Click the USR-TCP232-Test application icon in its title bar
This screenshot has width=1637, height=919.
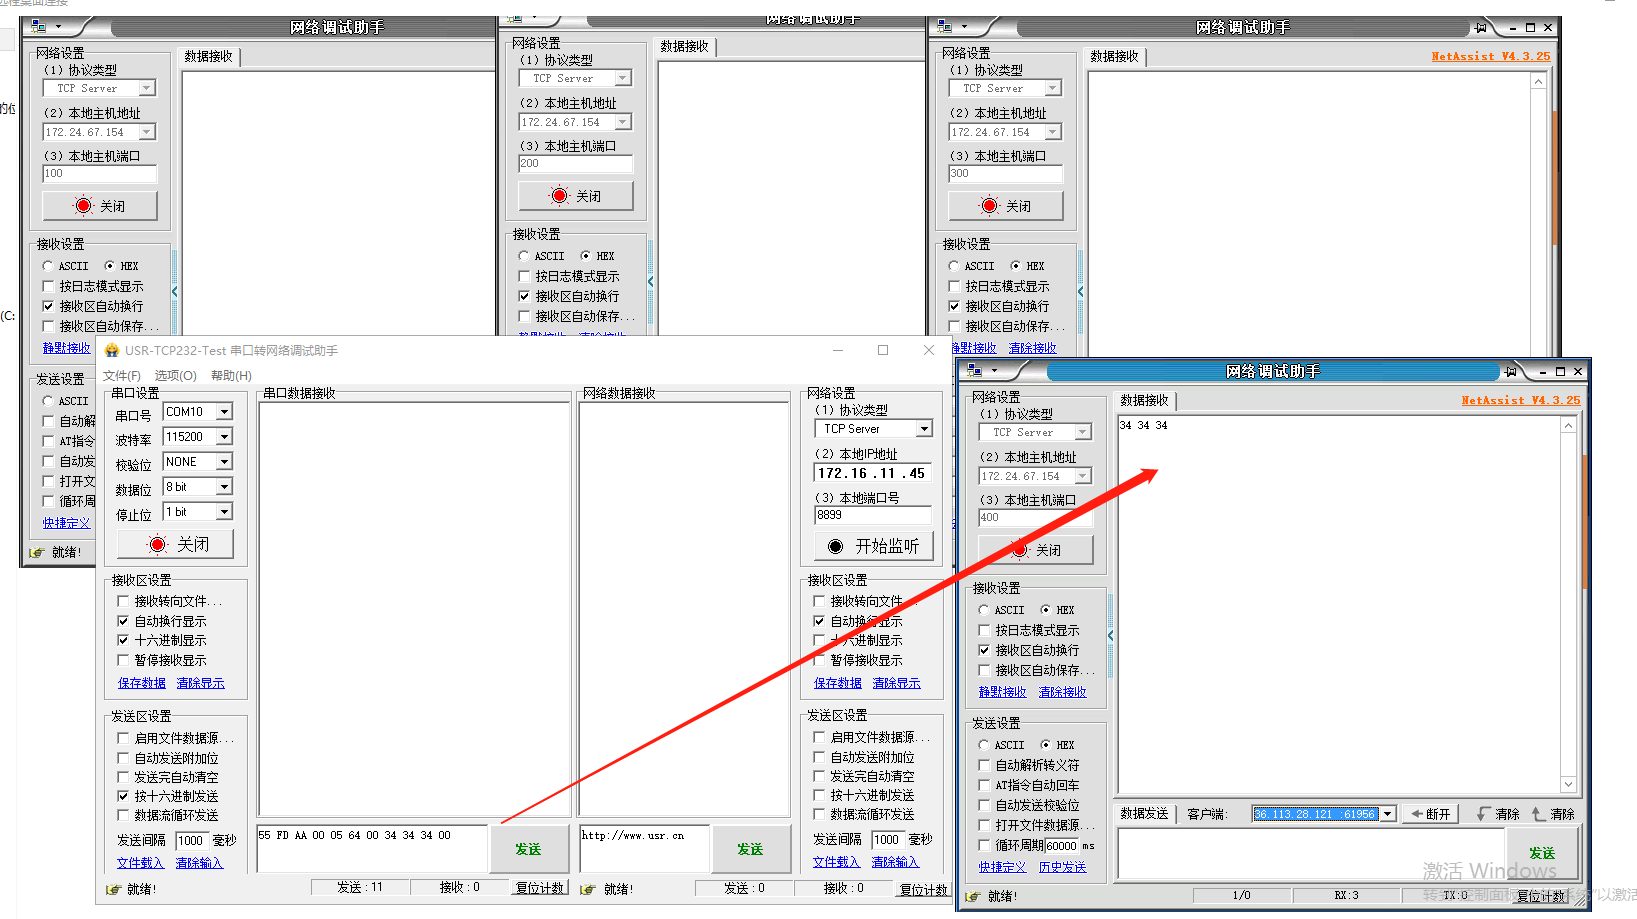point(112,350)
